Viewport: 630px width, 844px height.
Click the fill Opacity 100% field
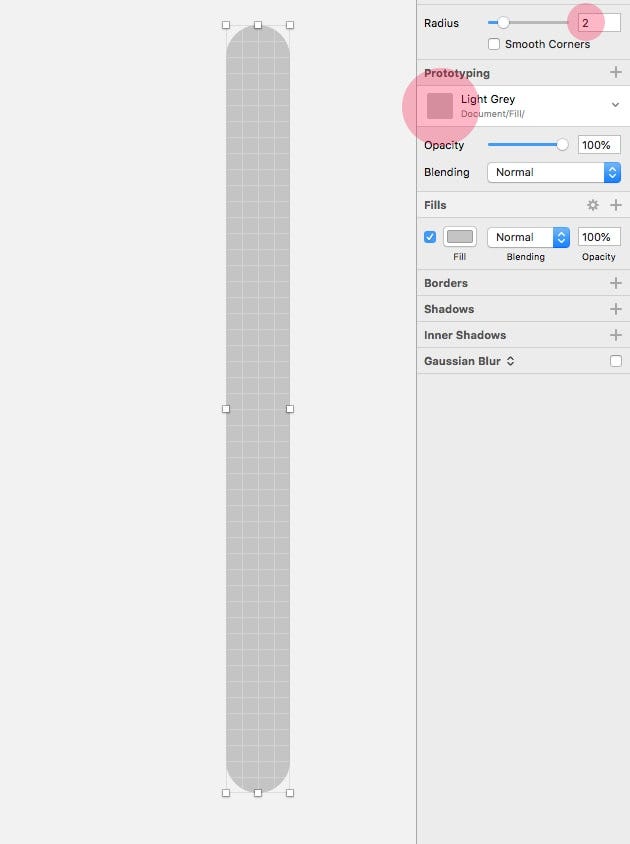(599, 237)
